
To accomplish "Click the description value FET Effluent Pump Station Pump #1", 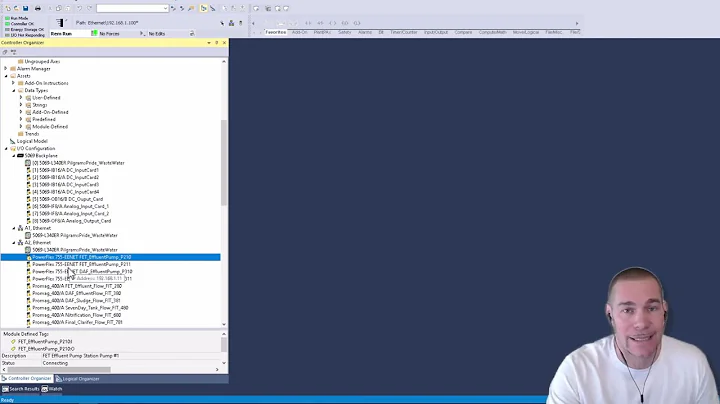I will (81, 356).
